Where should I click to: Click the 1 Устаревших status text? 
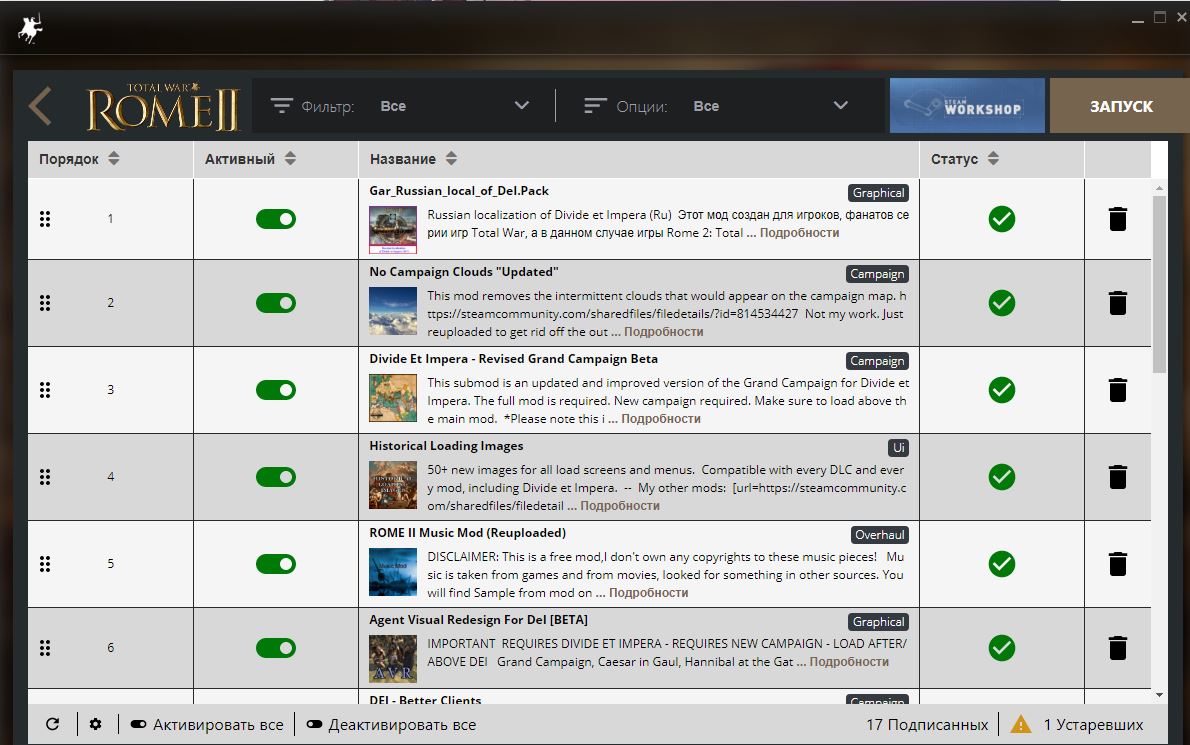pos(1093,725)
